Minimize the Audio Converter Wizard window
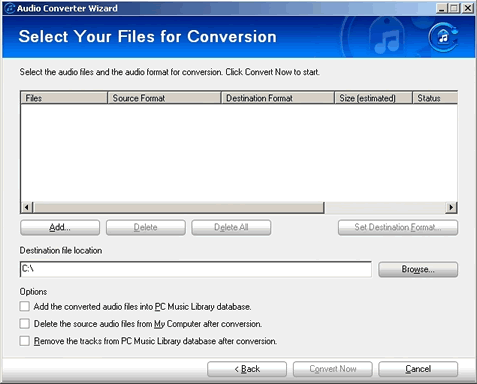Viewport: 477px width, 384px height. 442,8
